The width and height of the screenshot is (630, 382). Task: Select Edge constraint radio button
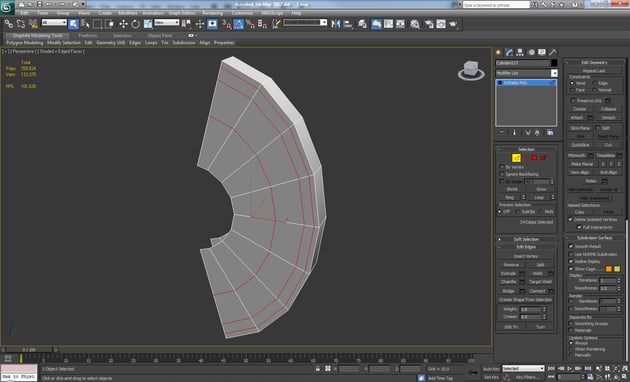595,83
